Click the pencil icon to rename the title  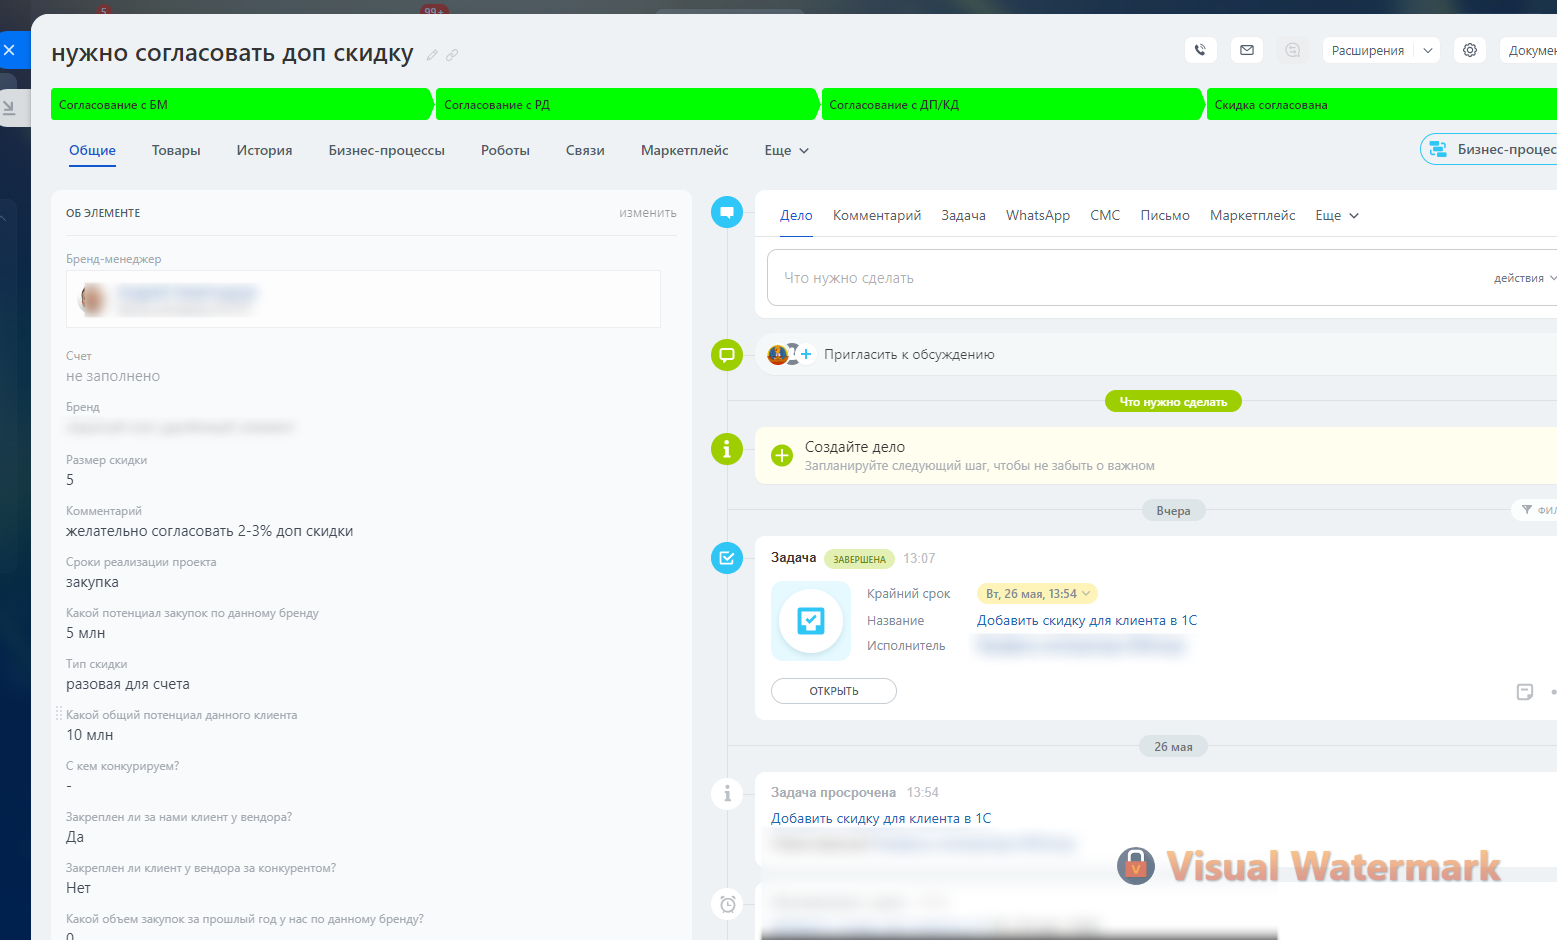coord(432,55)
